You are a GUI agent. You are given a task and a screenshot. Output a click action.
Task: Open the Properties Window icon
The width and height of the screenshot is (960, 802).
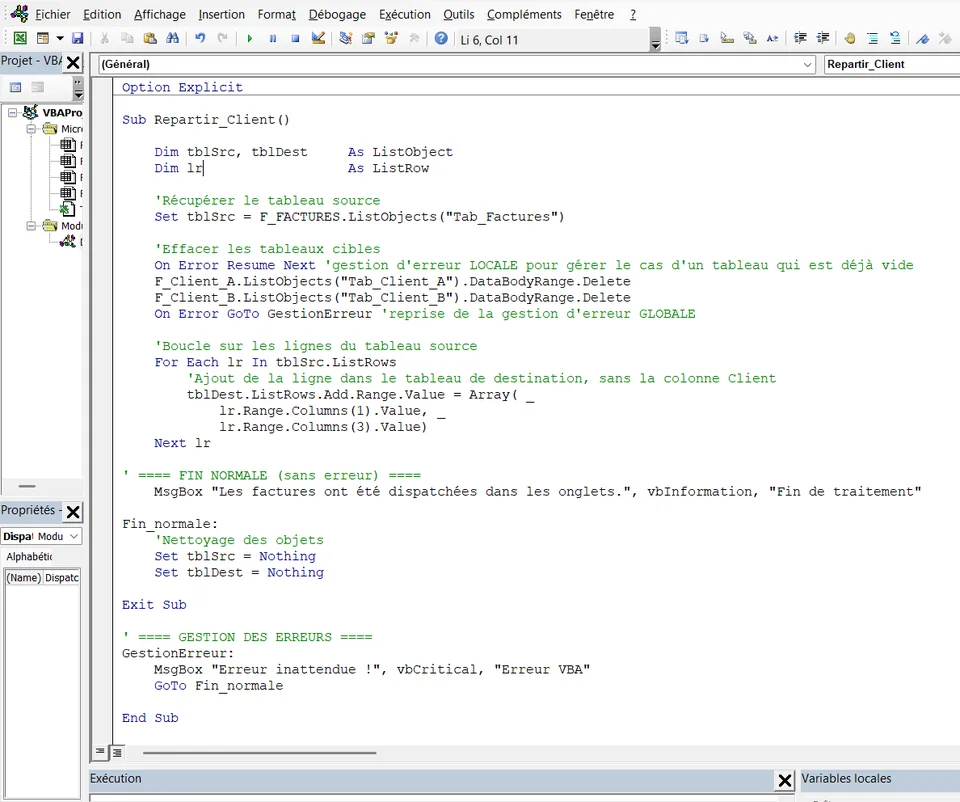[x=368, y=38]
